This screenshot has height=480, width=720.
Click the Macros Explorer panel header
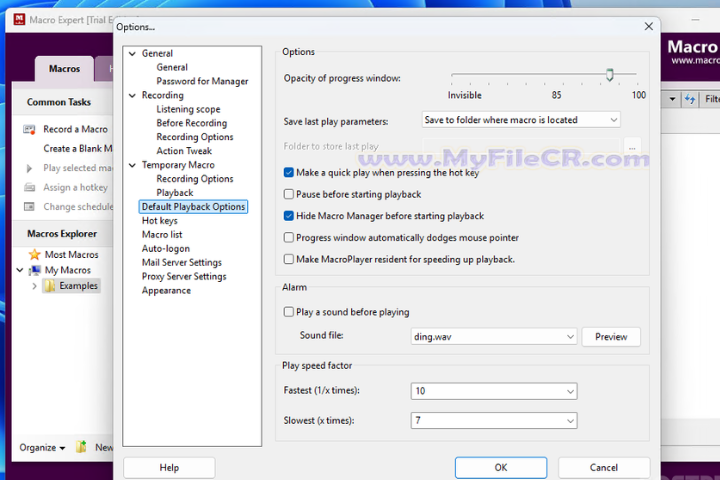62,234
